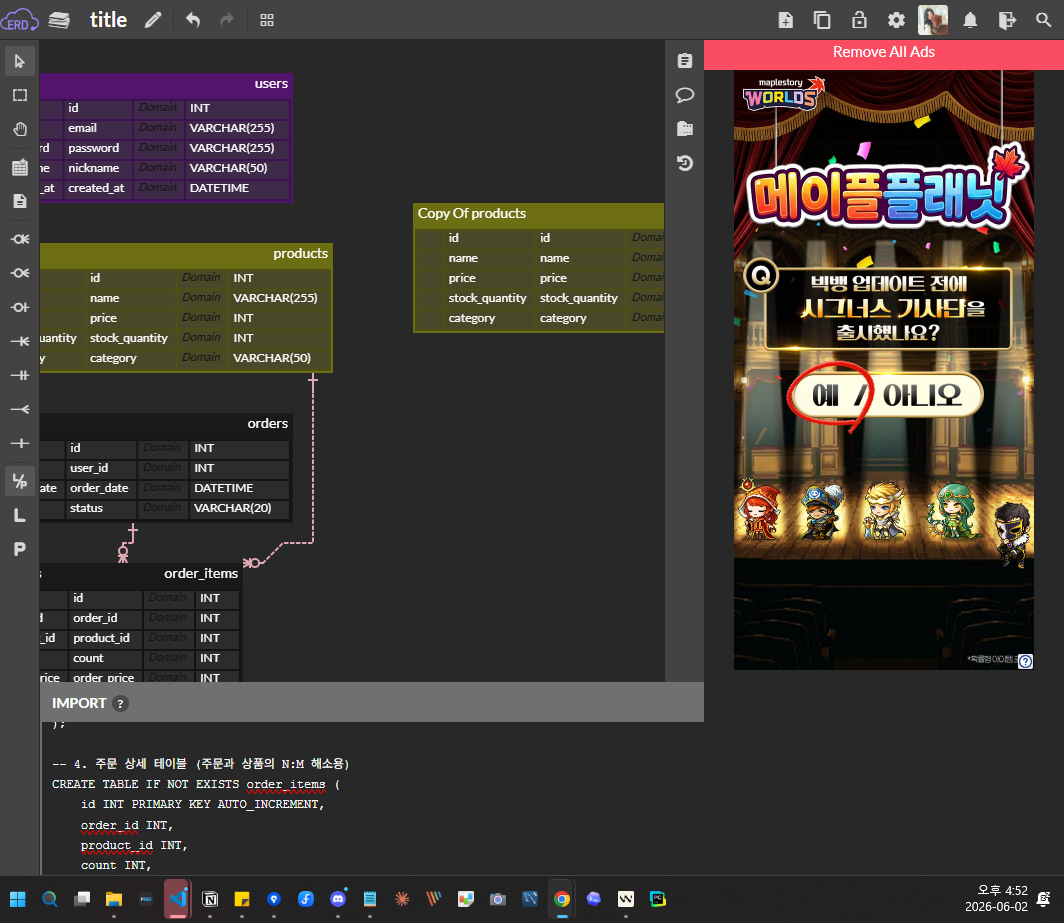The width and height of the screenshot is (1064, 923).
Task: Open the search magnifier
Action: pyautogui.click(x=1044, y=20)
